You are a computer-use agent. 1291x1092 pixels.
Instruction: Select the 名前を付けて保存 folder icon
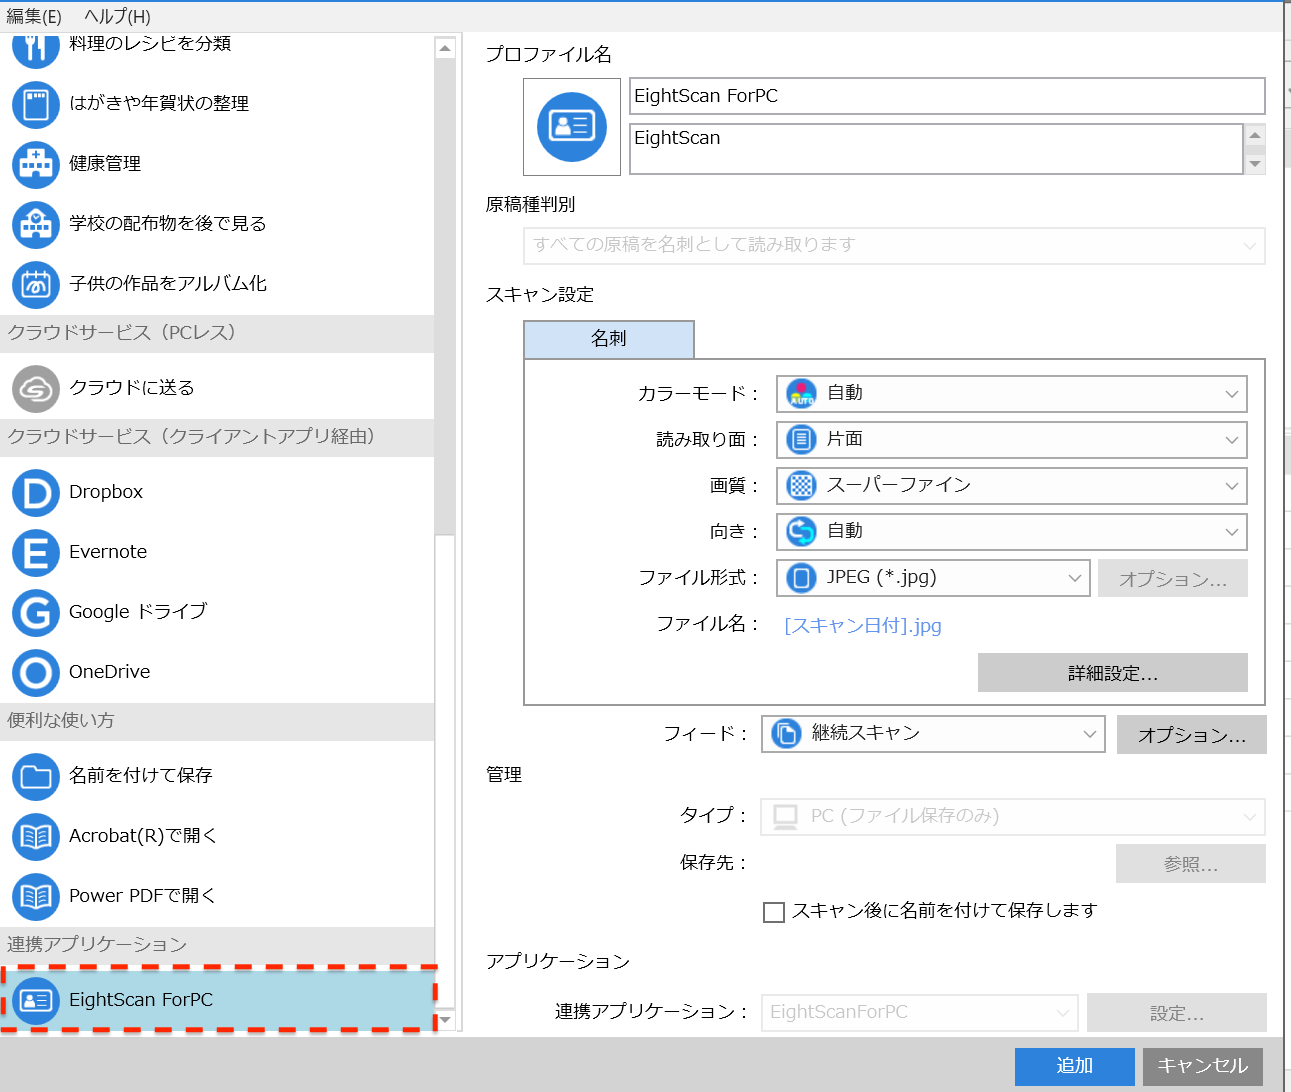[x=36, y=777]
